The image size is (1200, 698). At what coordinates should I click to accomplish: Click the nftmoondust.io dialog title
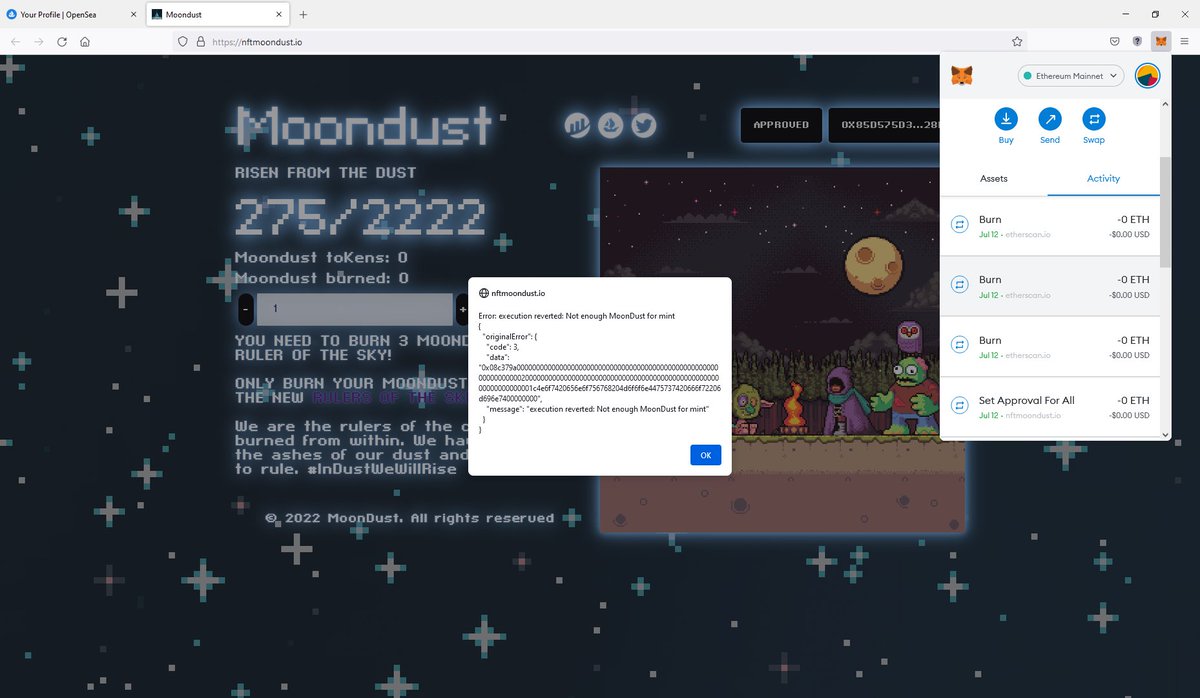click(x=518, y=293)
